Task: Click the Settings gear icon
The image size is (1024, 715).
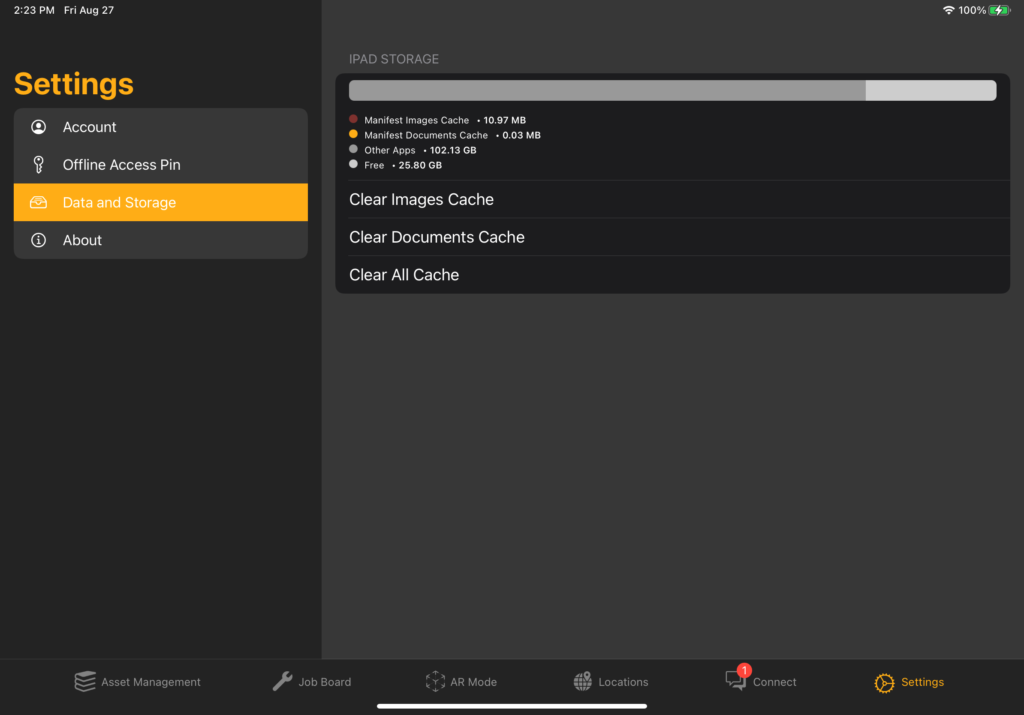Action: coord(884,683)
